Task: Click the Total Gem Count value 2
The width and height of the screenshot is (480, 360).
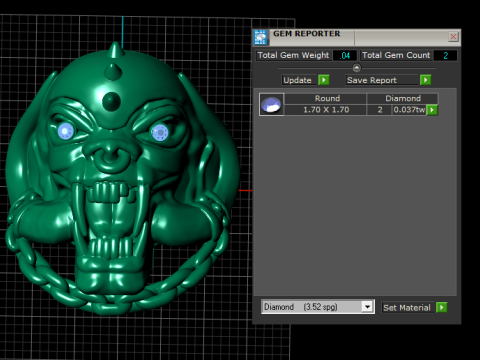Action: (445, 55)
